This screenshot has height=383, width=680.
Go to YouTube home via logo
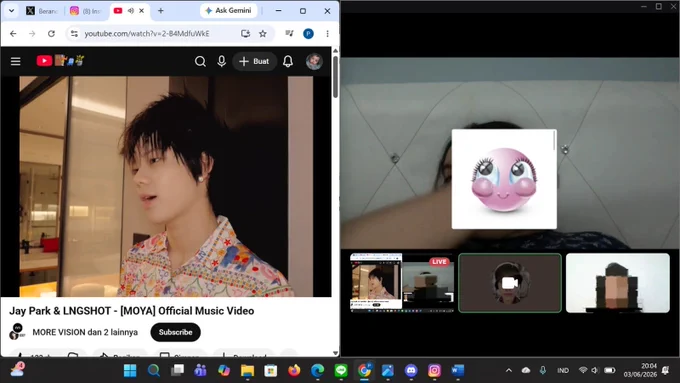[60, 61]
